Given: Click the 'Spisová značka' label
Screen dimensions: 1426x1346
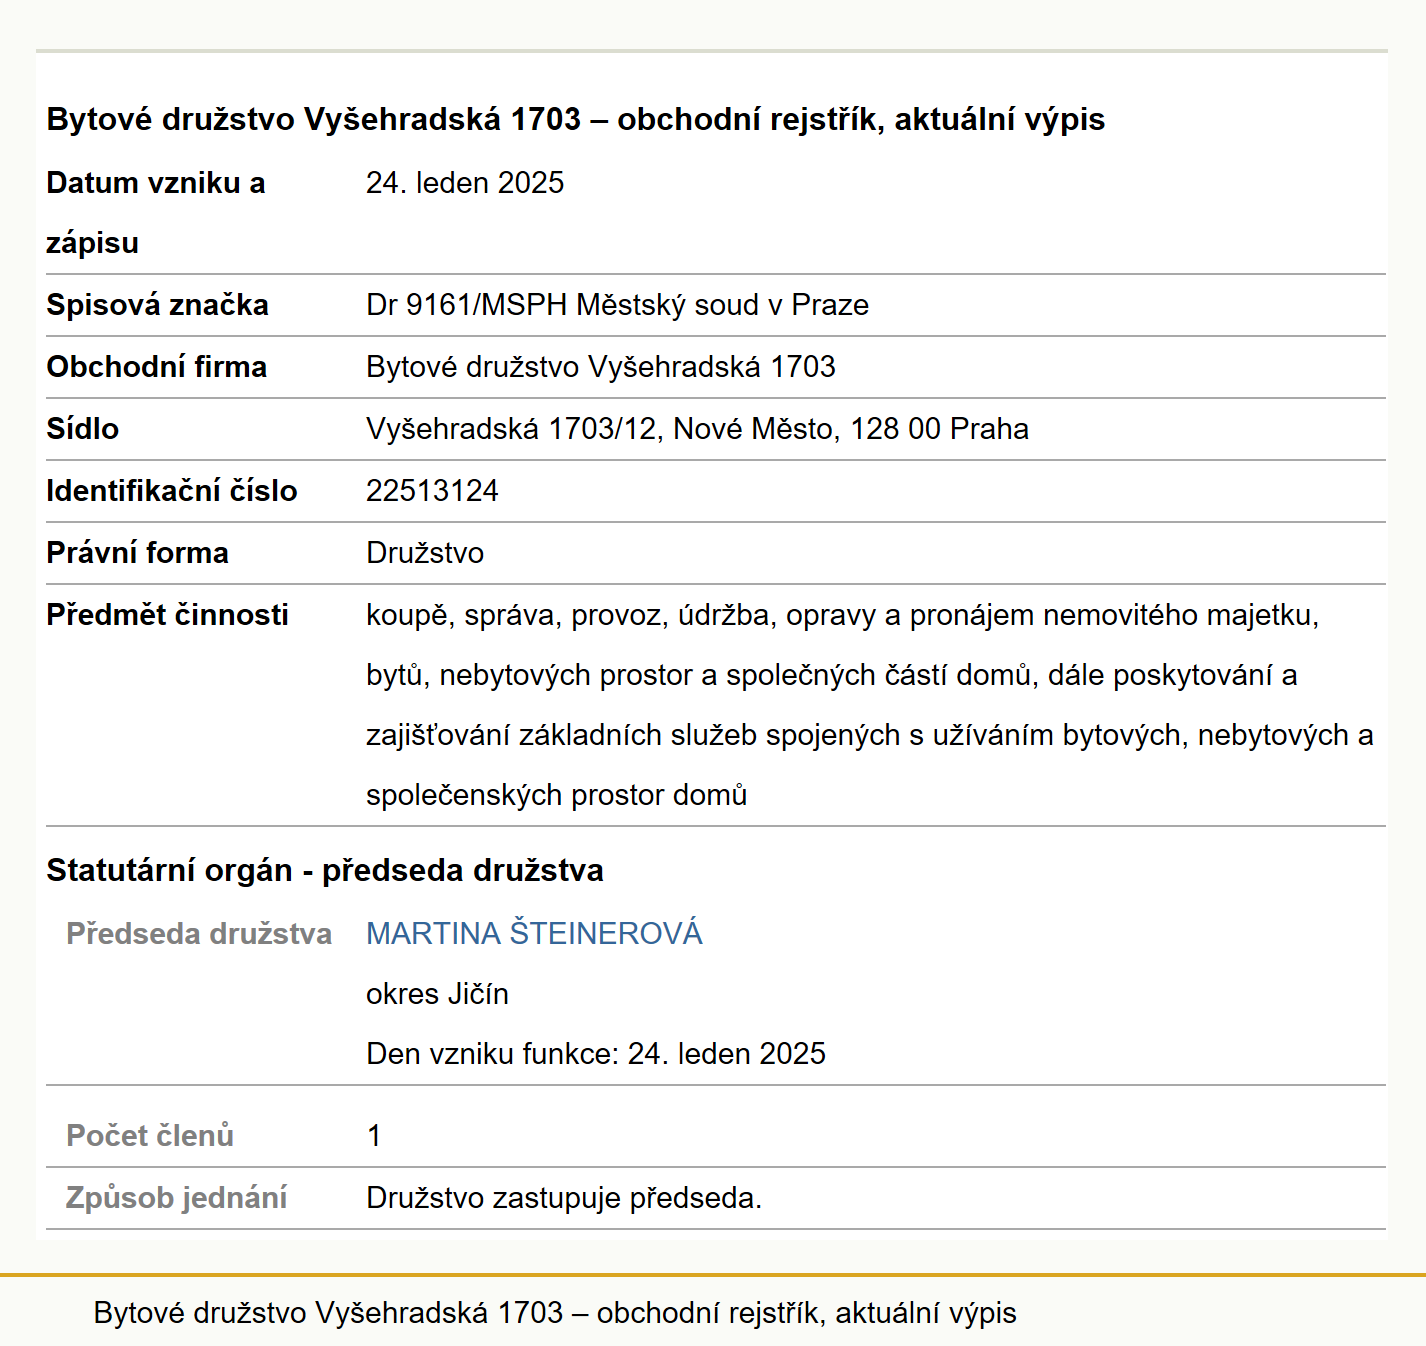Looking at the screenshot, I should [157, 305].
